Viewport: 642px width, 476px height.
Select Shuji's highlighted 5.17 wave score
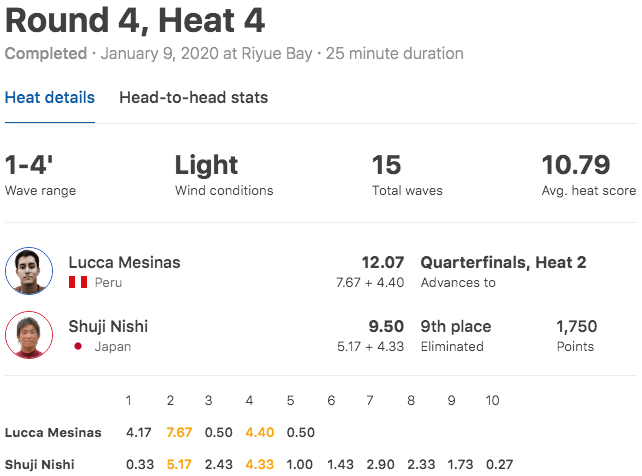[x=179, y=464]
